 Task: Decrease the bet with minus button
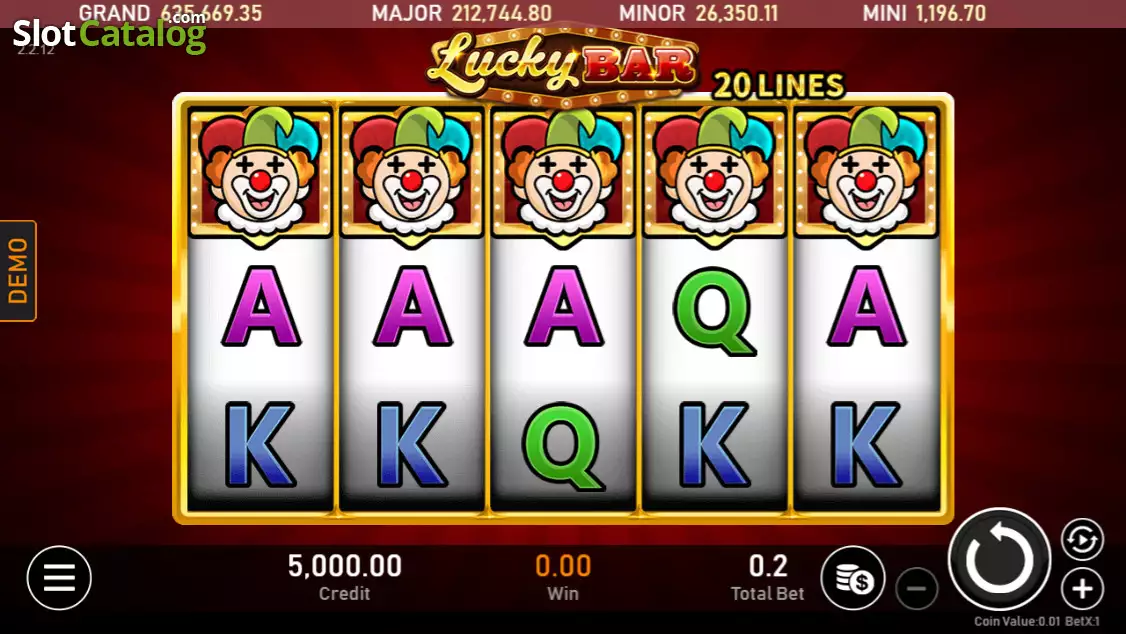click(916, 589)
